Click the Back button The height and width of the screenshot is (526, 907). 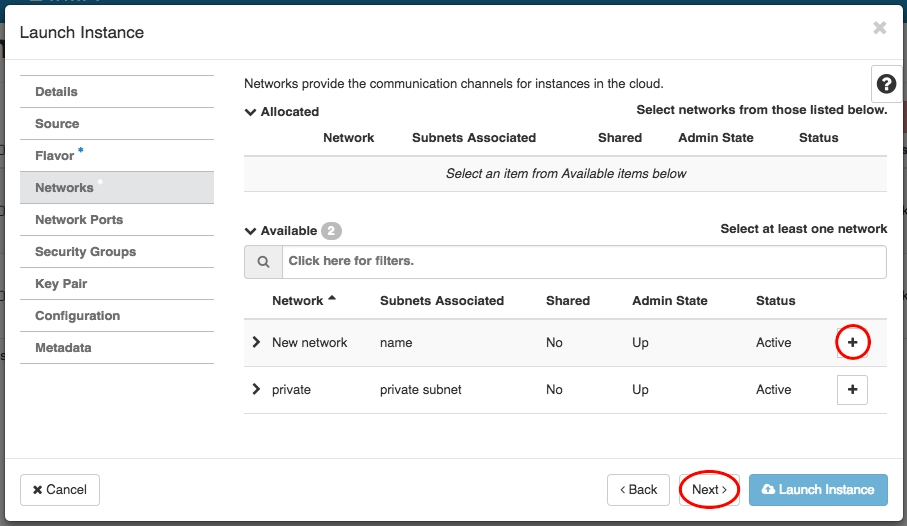[638, 490]
